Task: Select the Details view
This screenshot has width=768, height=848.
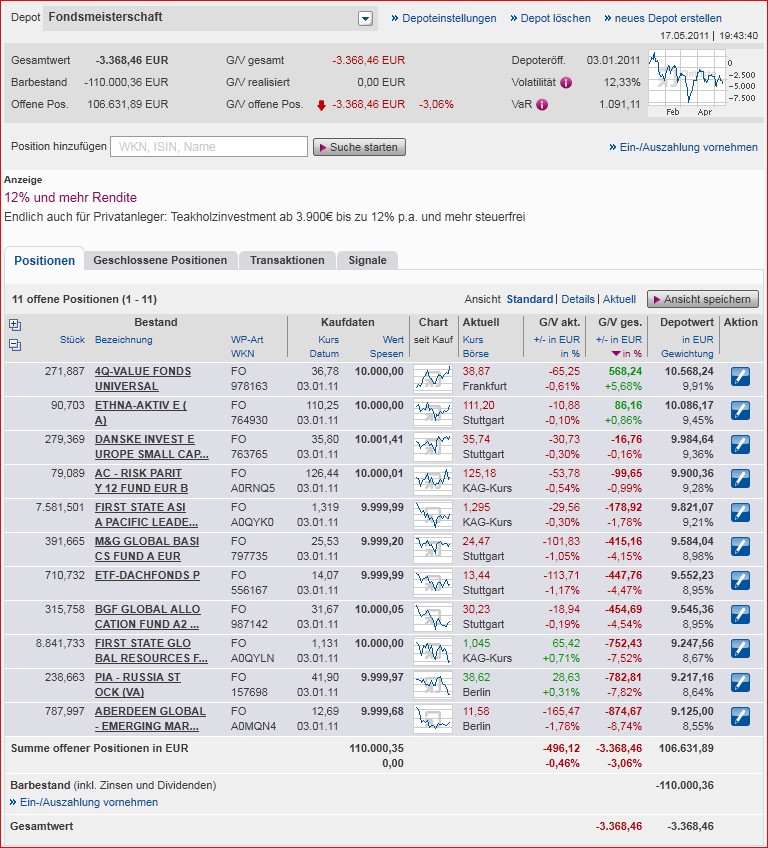Action: click(x=578, y=299)
